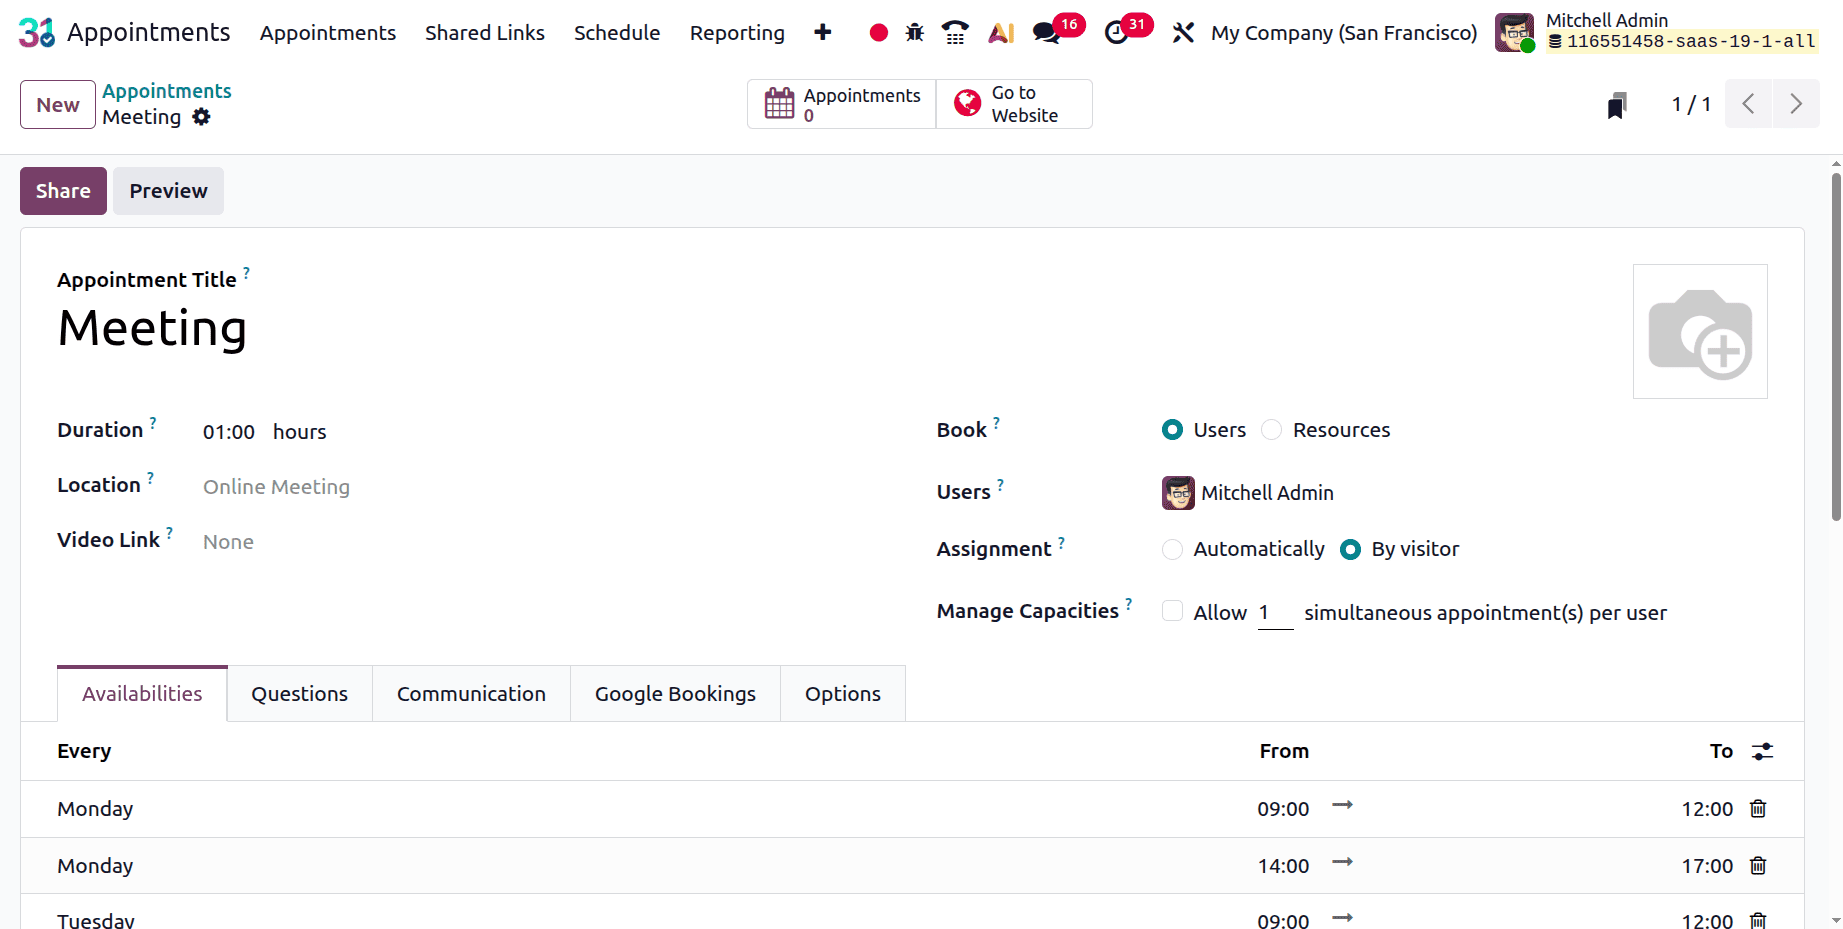Click the Preview button

point(168,191)
